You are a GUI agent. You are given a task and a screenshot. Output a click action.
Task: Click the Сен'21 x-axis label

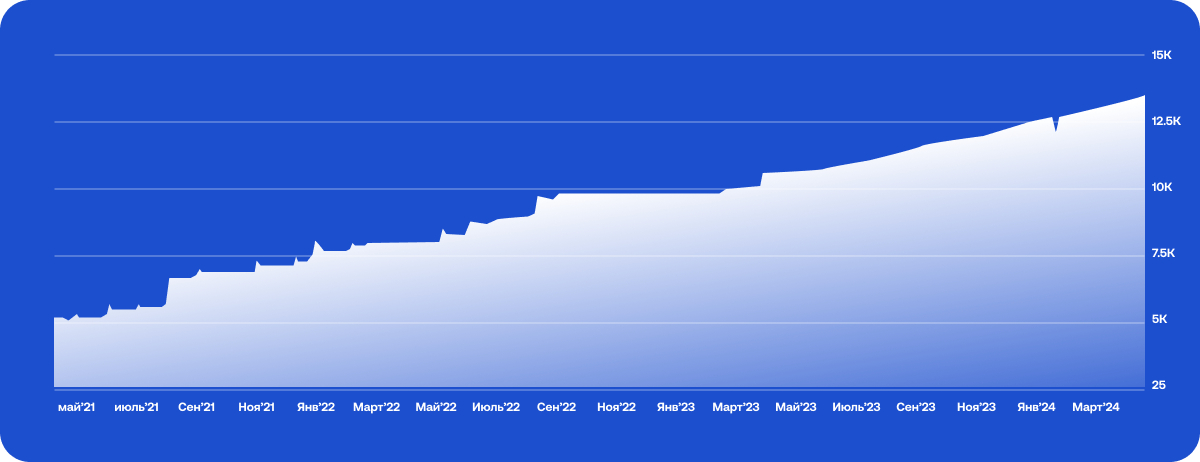[x=197, y=407]
